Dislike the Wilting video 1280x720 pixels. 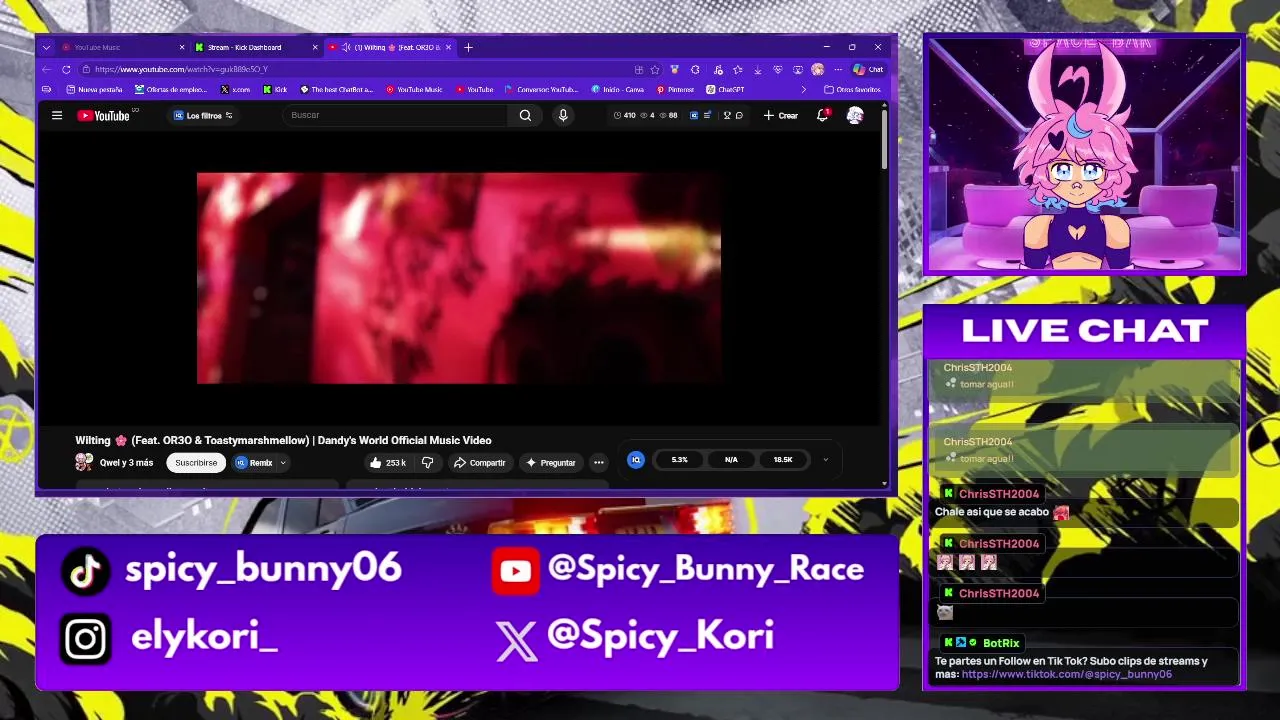428,463
